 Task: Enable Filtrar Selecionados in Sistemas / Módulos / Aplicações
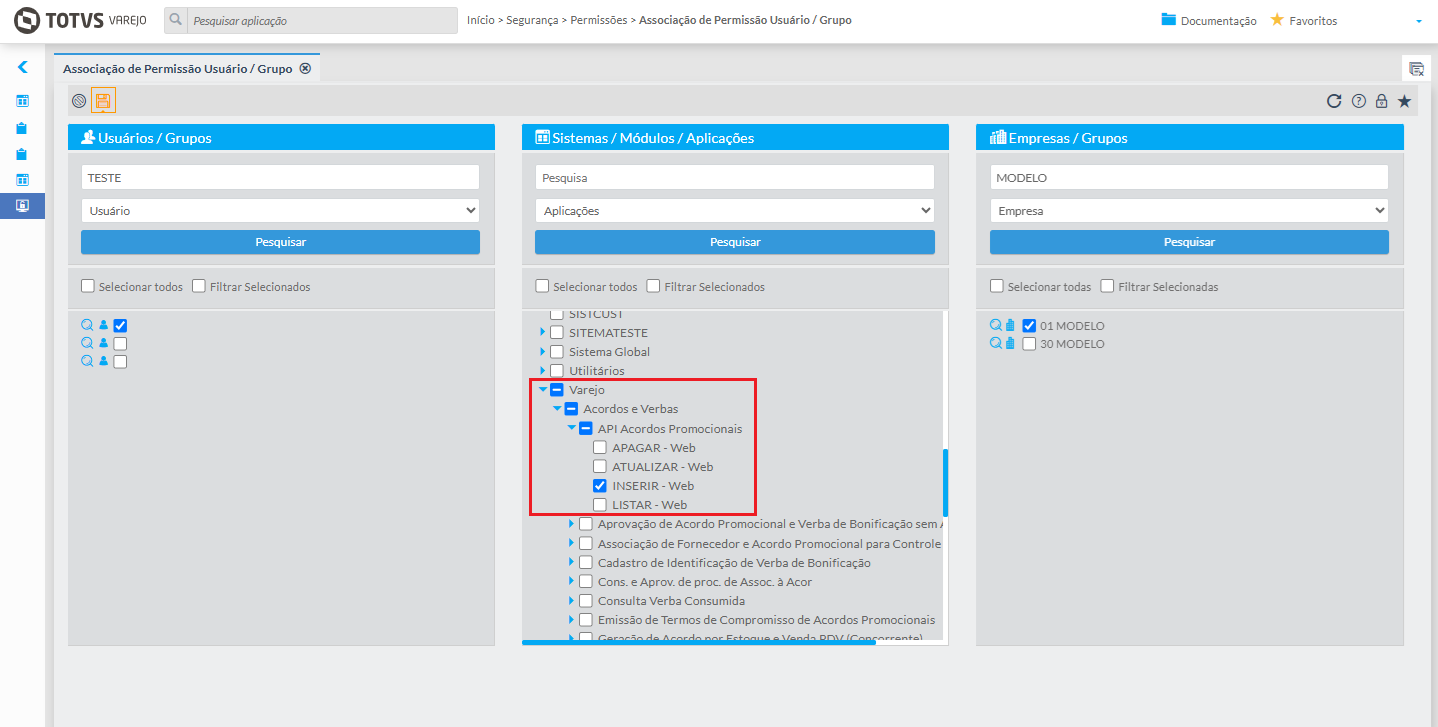653,286
